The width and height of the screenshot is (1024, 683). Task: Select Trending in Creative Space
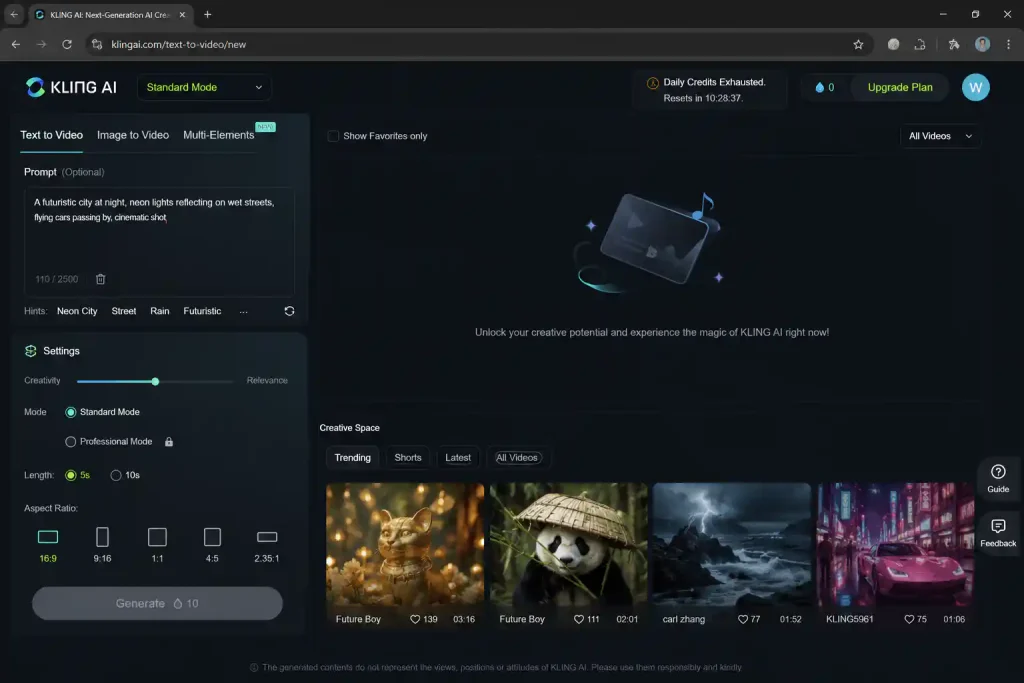point(353,458)
